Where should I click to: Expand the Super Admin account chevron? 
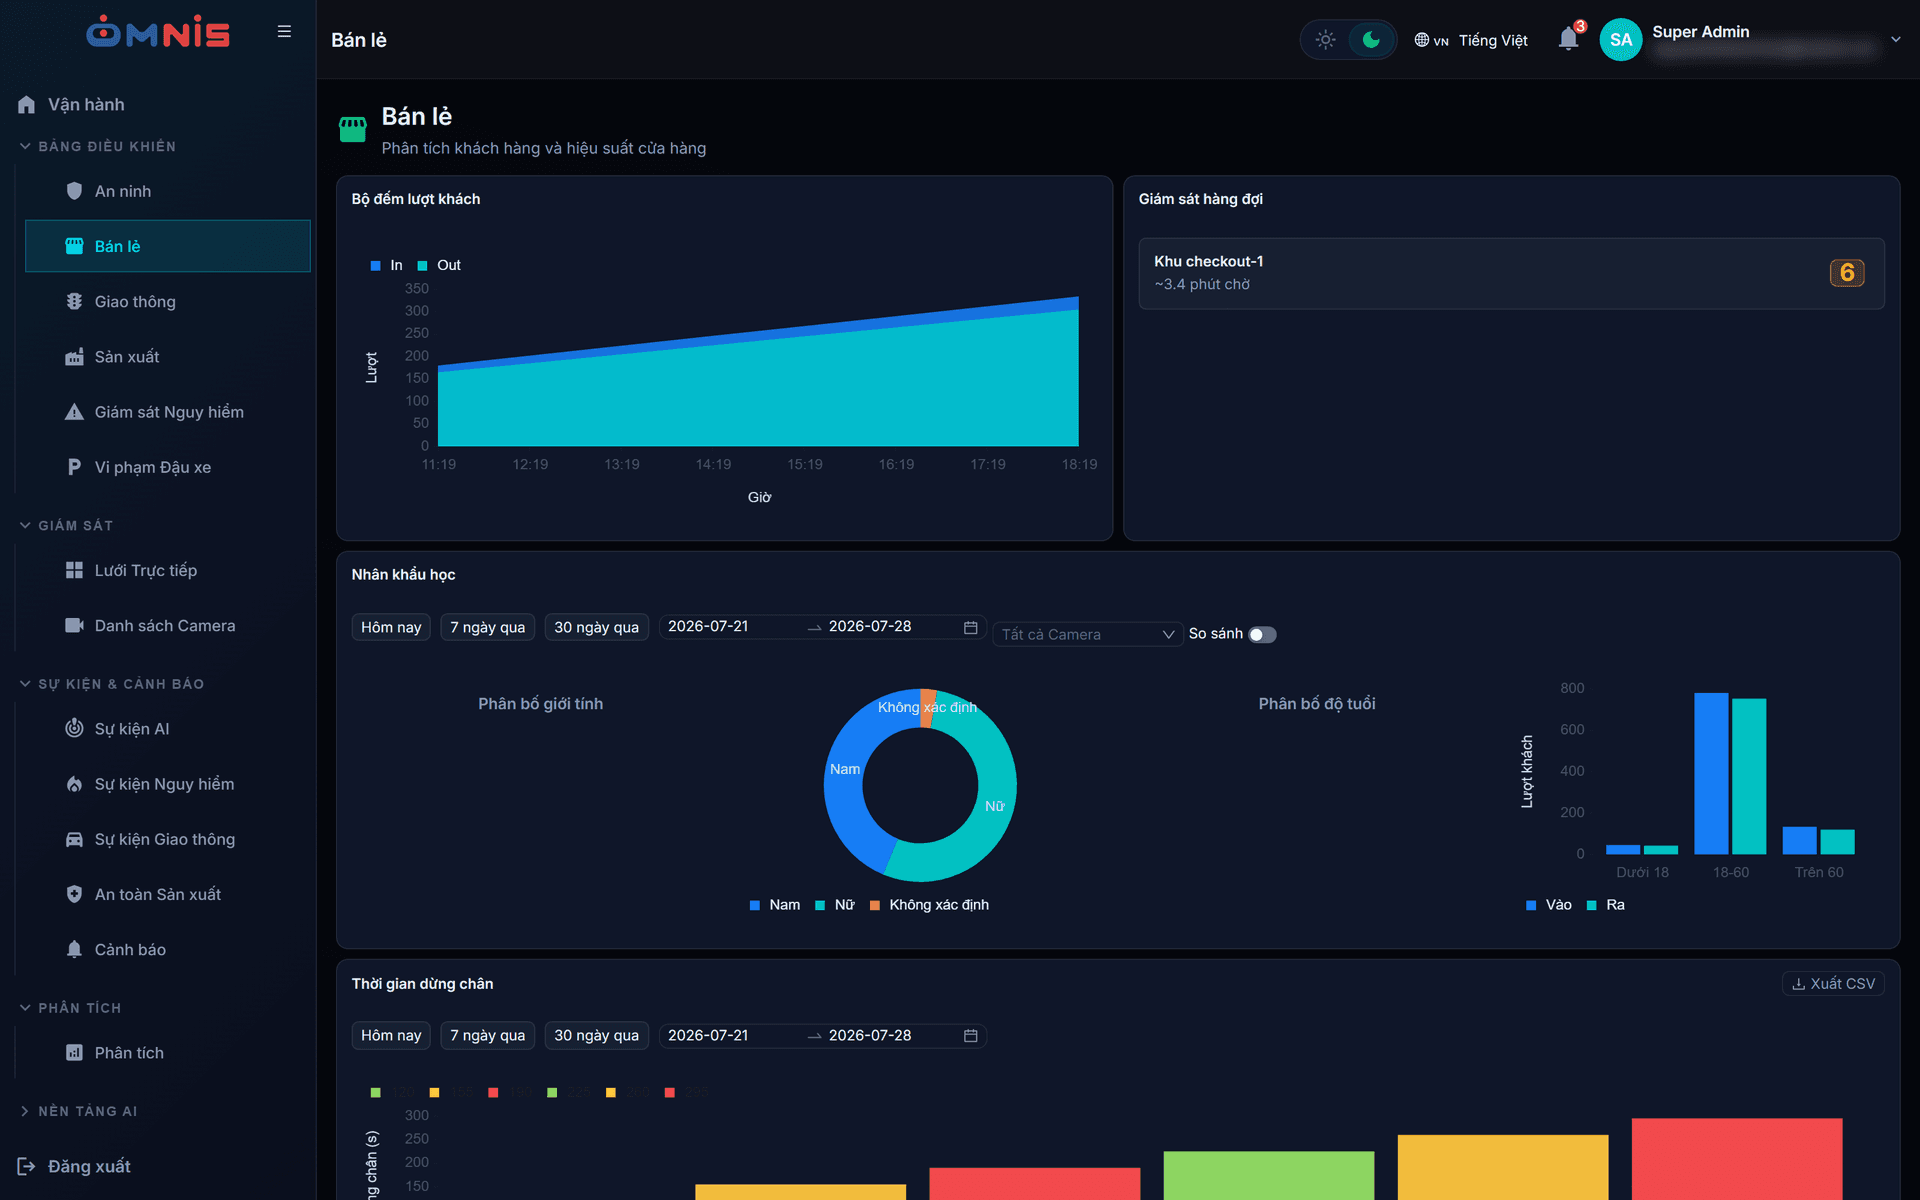[x=1895, y=40]
